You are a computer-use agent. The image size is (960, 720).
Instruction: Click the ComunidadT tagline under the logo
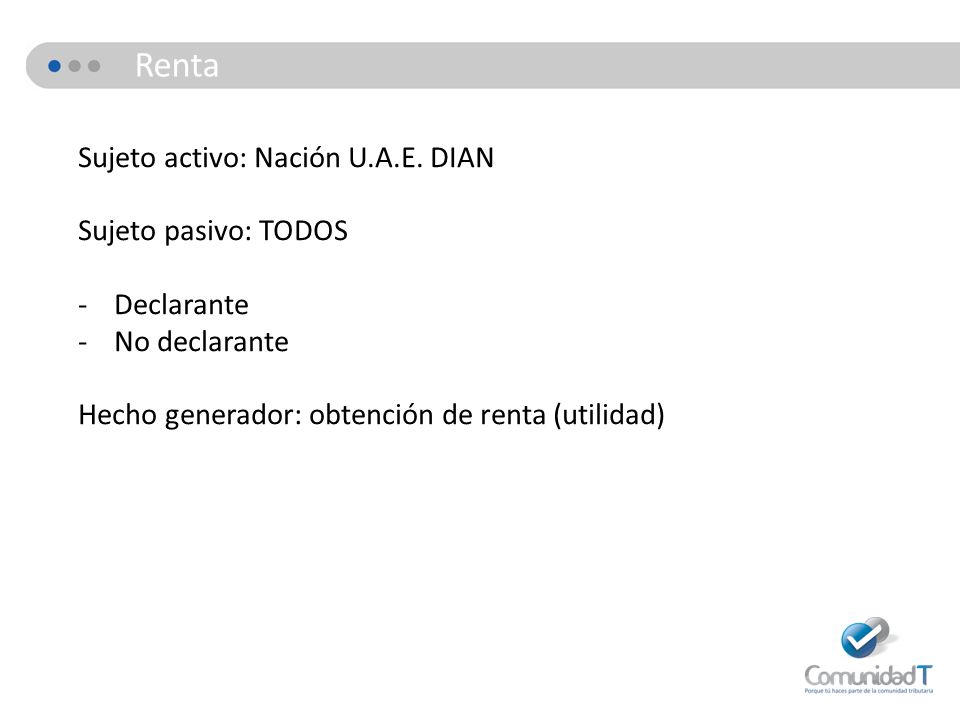tap(869, 691)
